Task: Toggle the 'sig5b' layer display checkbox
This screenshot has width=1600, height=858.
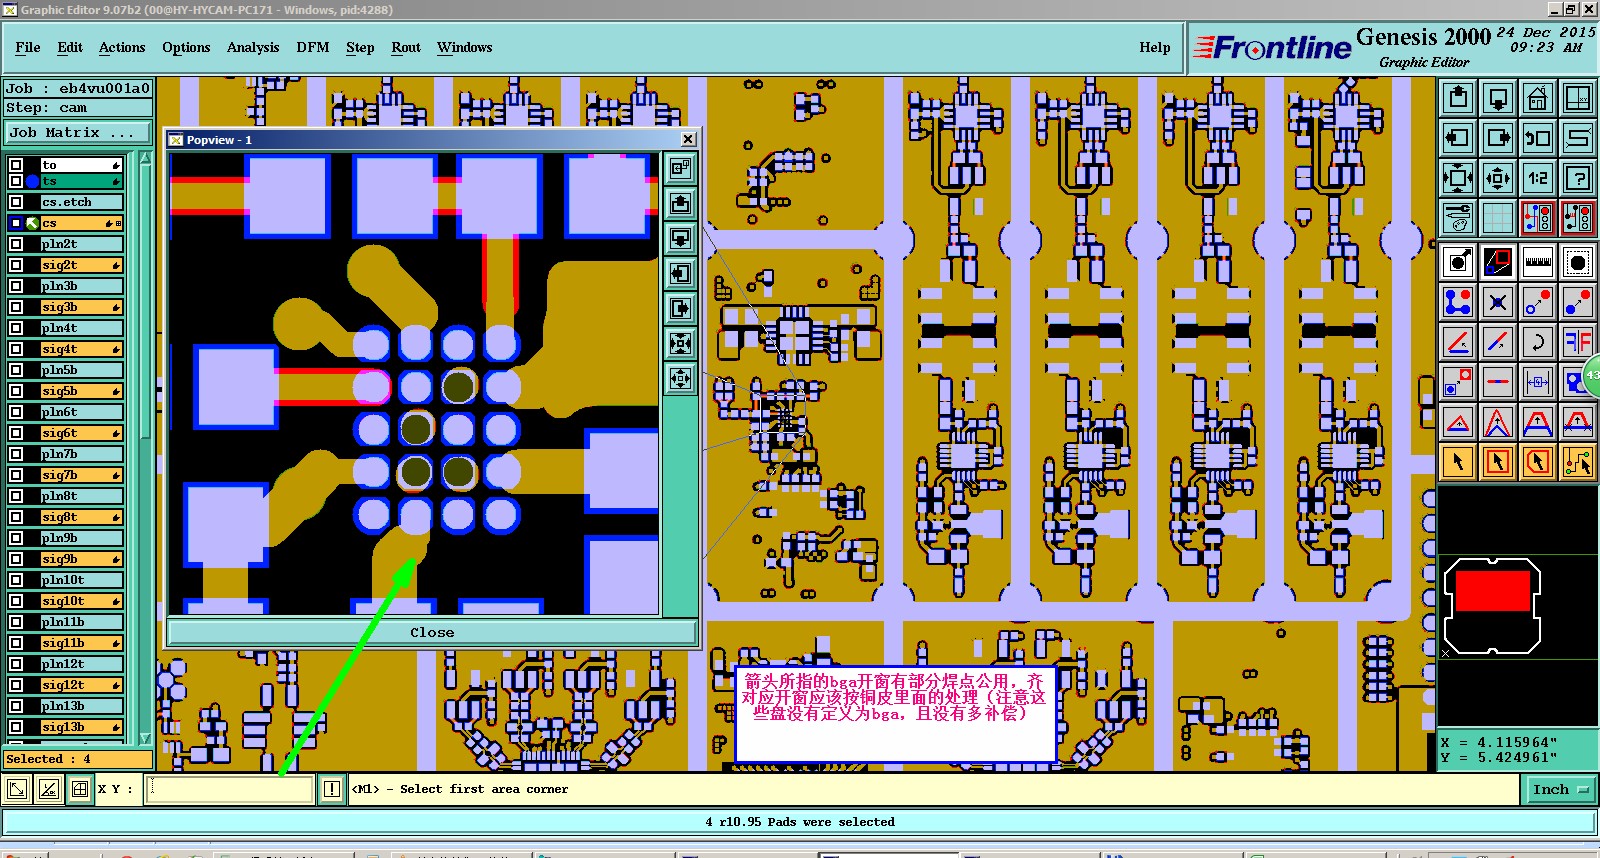Action: (x=16, y=391)
